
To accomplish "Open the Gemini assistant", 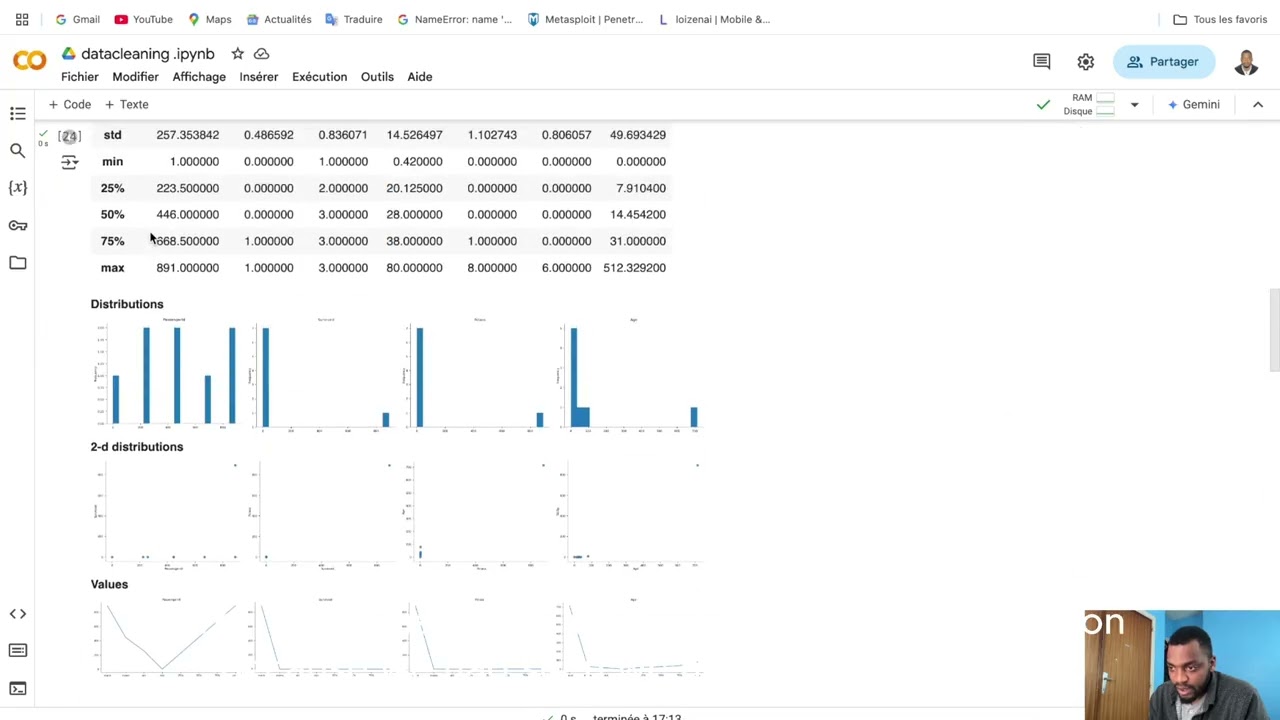I will (x=1194, y=104).
